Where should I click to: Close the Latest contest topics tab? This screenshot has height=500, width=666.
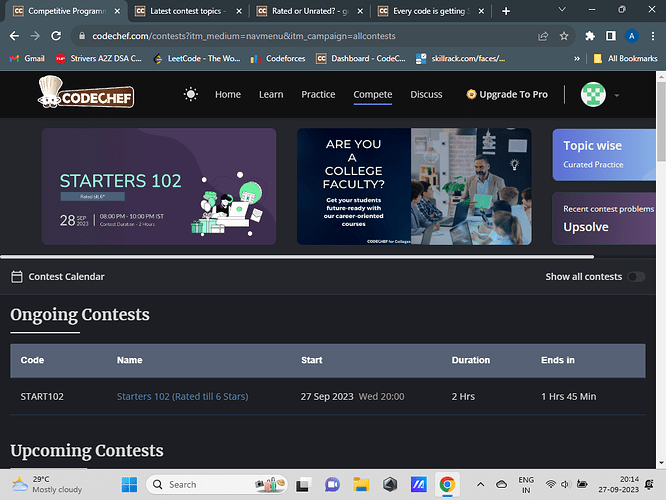pos(239,11)
